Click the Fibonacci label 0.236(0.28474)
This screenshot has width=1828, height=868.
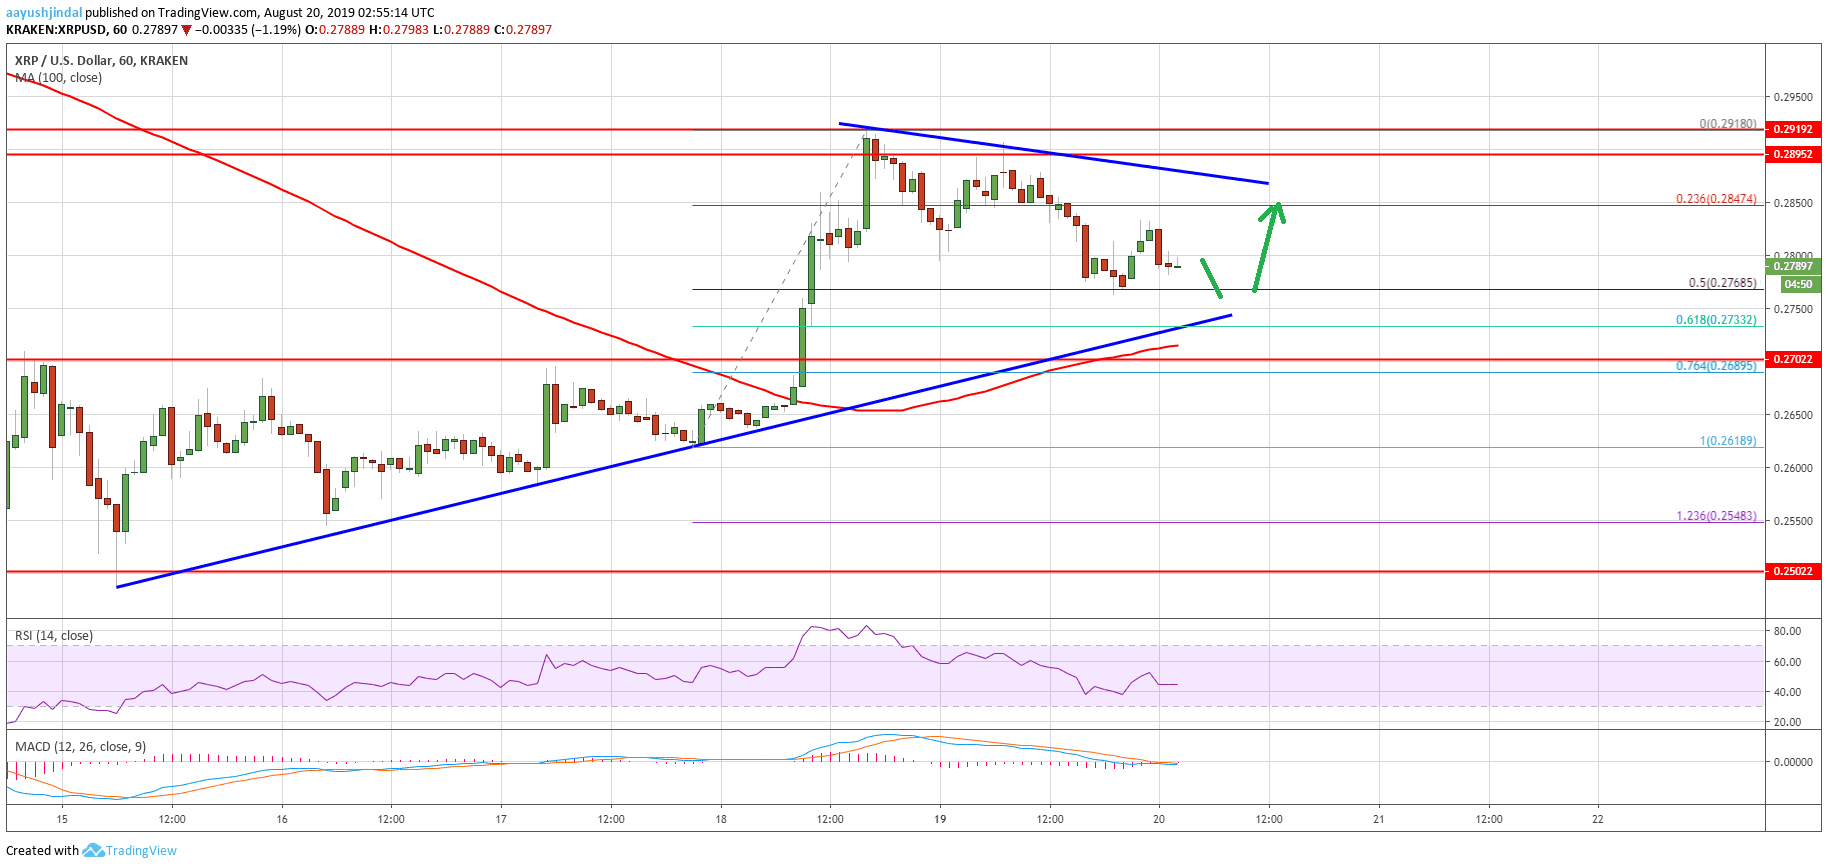pyautogui.click(x=1716, y=199)
